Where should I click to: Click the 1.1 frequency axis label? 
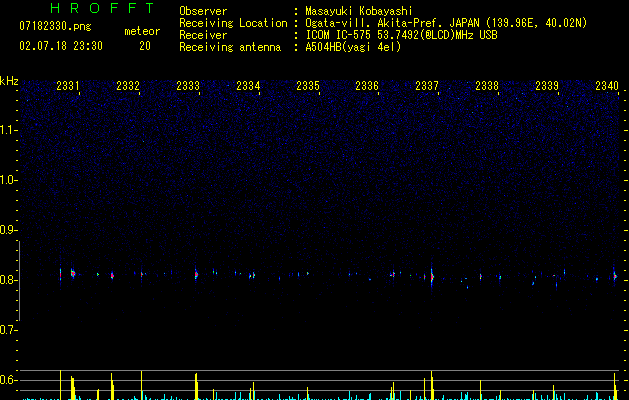click(8, 130)
